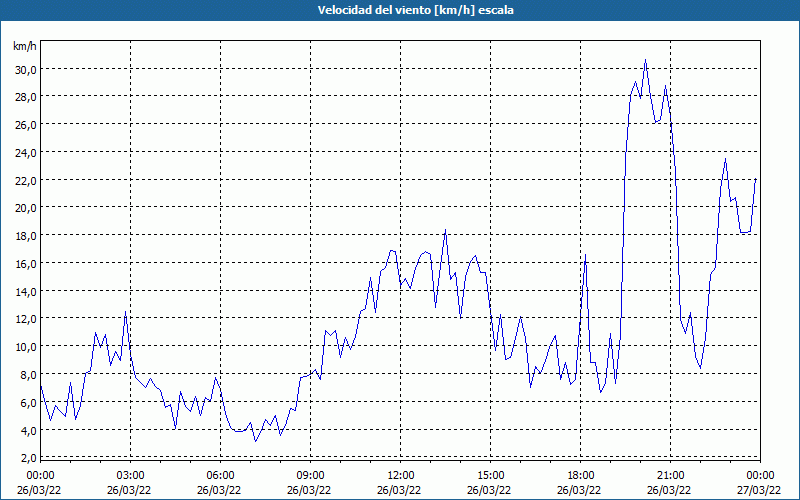Click the '16,0' y-axis value

[x=26, y=264]
